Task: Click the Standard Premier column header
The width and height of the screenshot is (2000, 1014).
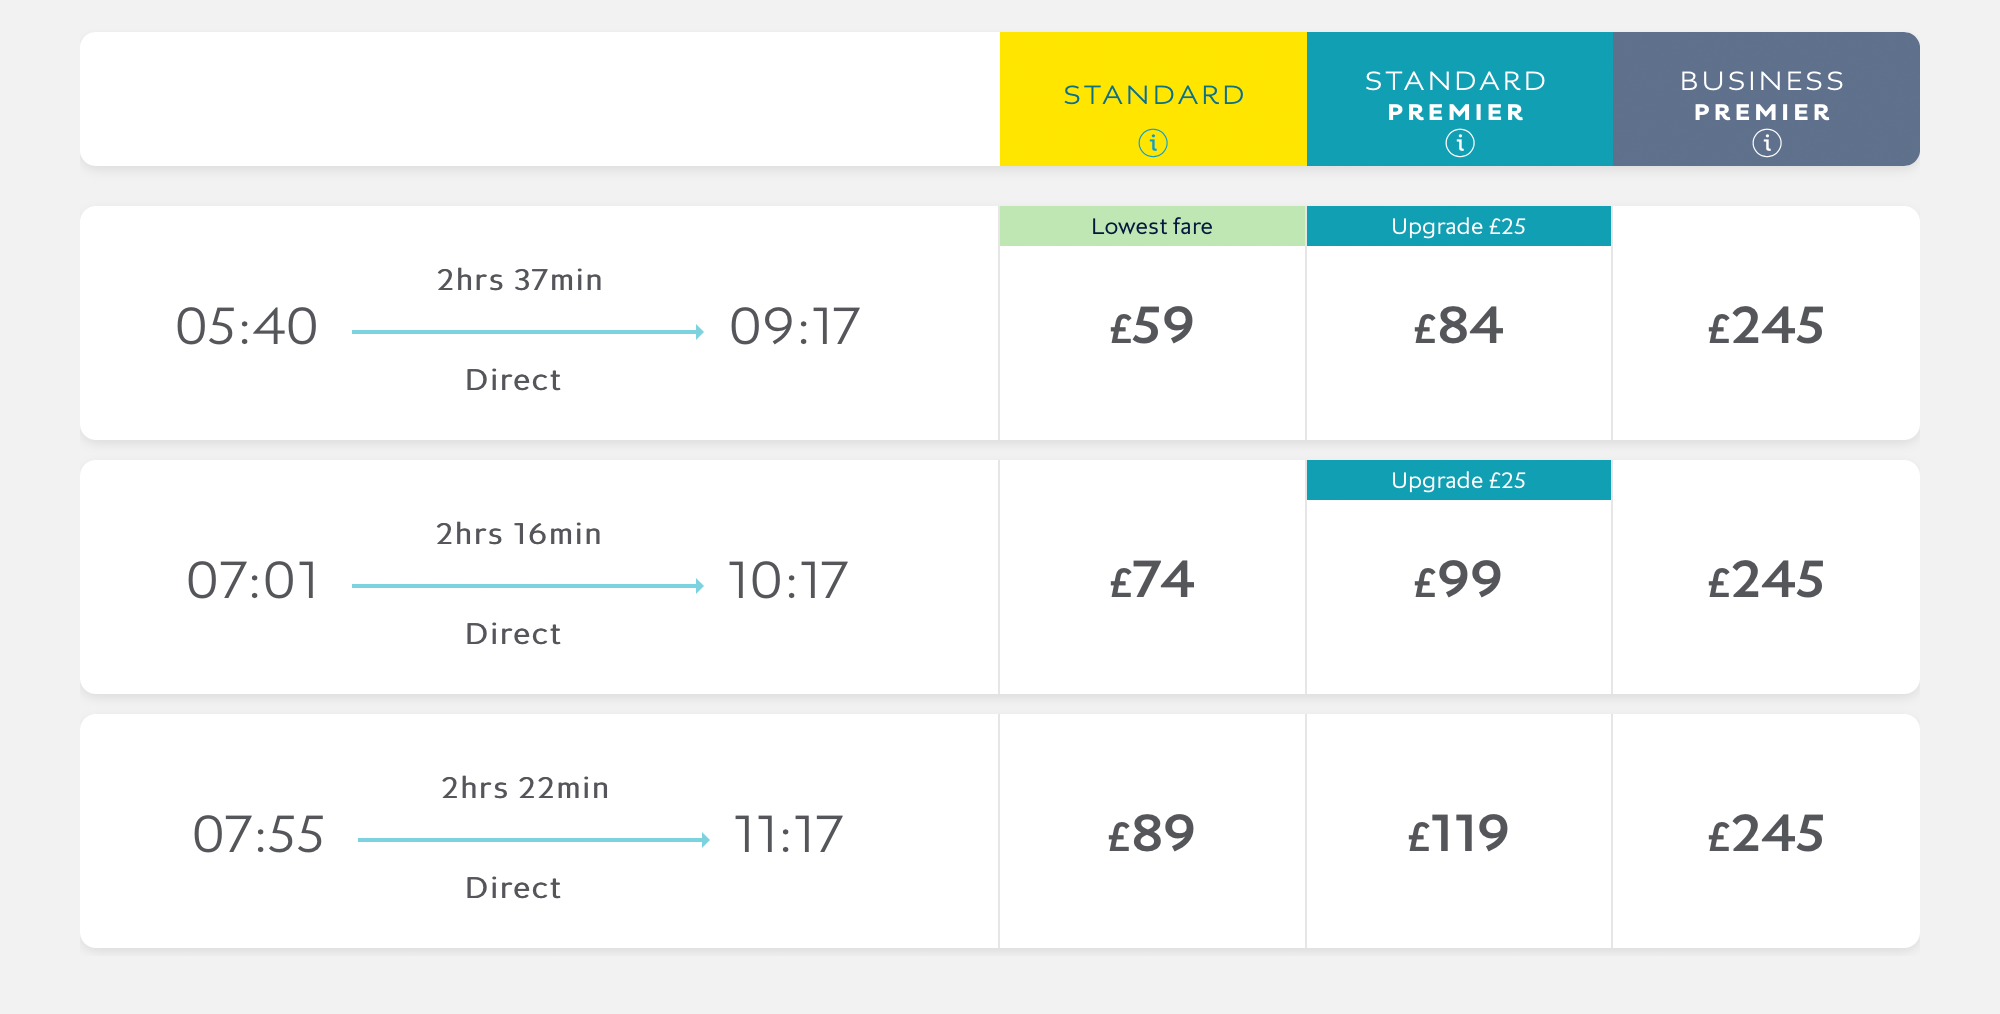Action: click(x=1460, y=99)
